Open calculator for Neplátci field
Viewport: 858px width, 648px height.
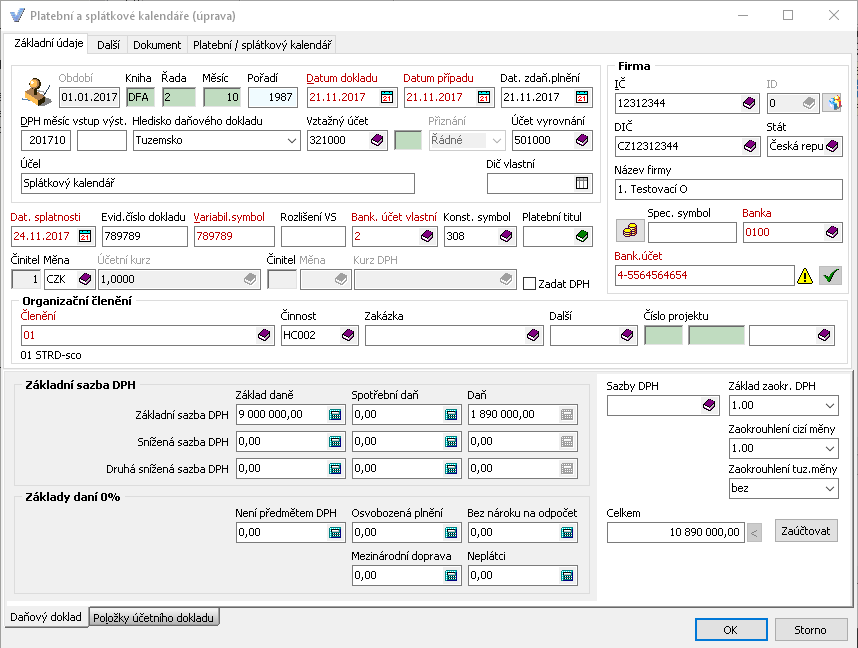[567, 576]
